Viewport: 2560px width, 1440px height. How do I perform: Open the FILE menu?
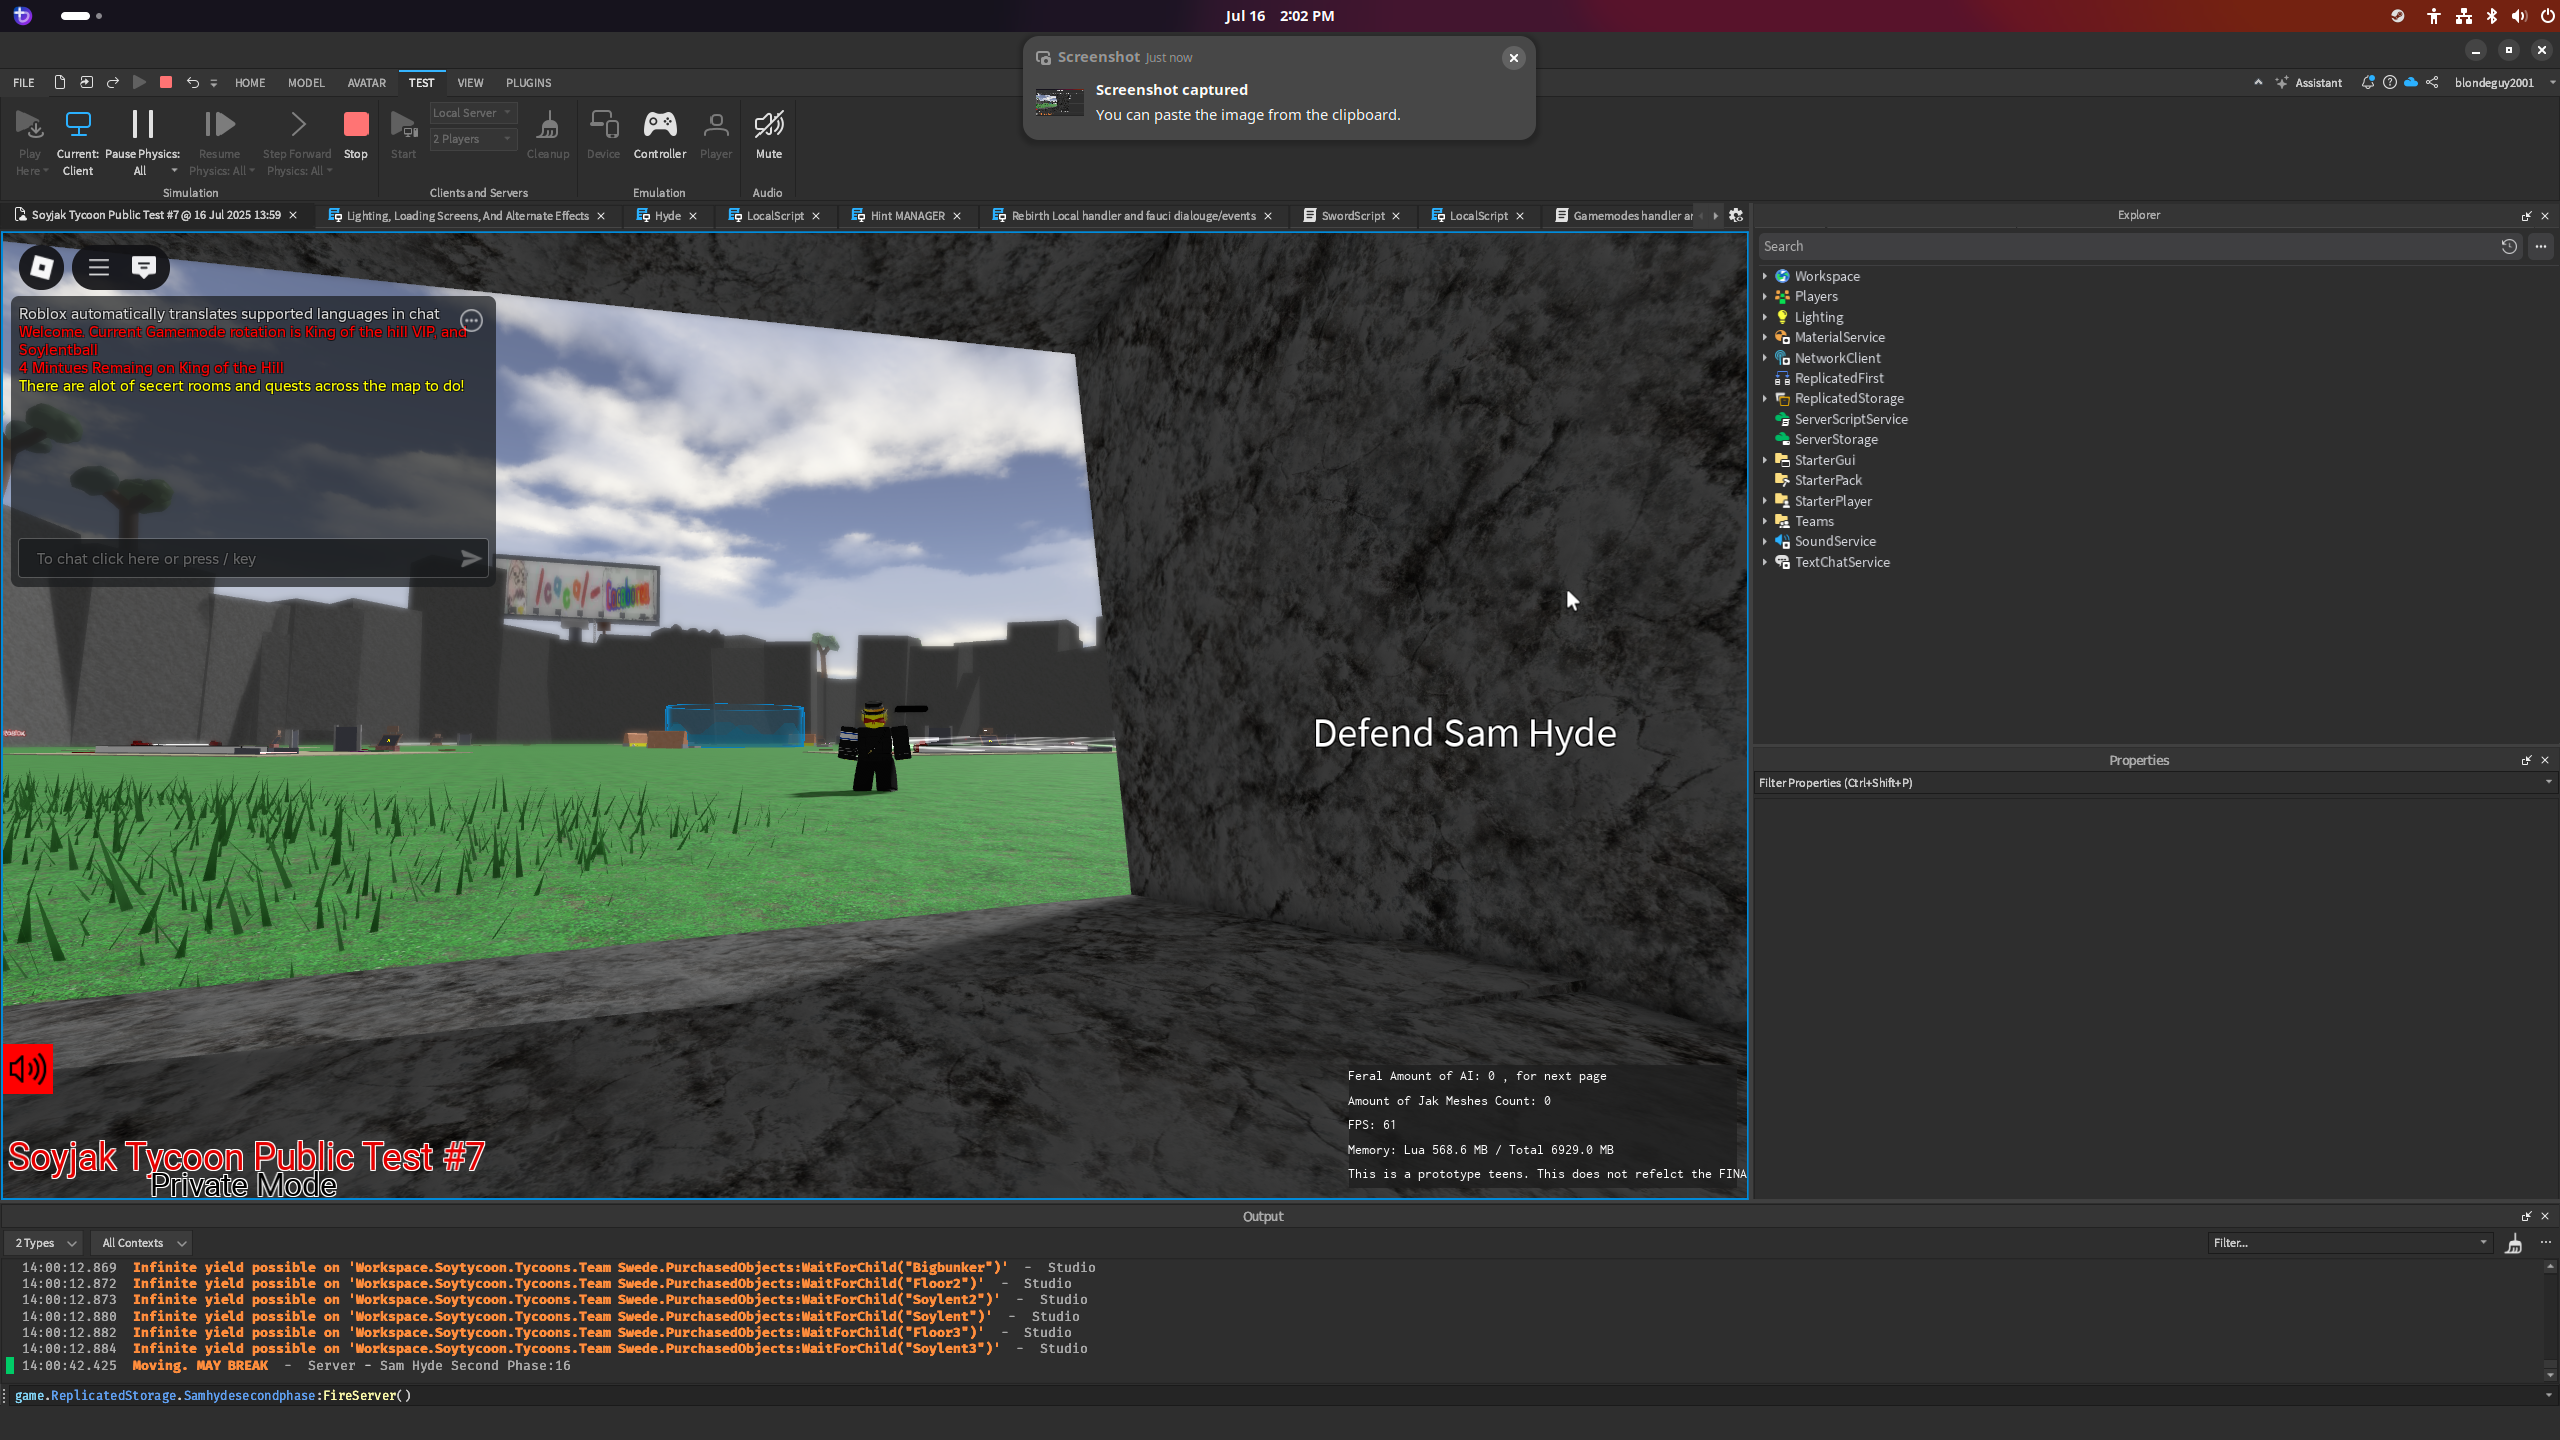point(24,83)
